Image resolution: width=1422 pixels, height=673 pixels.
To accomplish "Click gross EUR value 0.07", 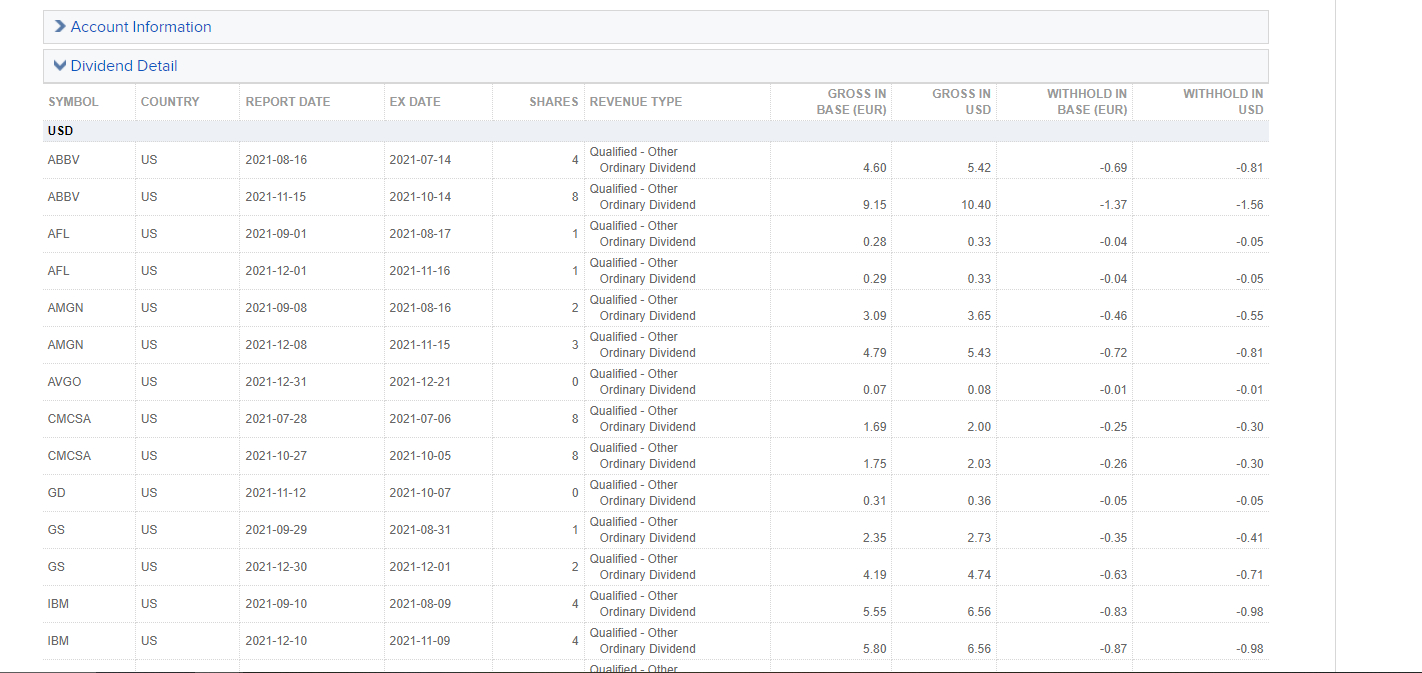I will coord(875,390).
